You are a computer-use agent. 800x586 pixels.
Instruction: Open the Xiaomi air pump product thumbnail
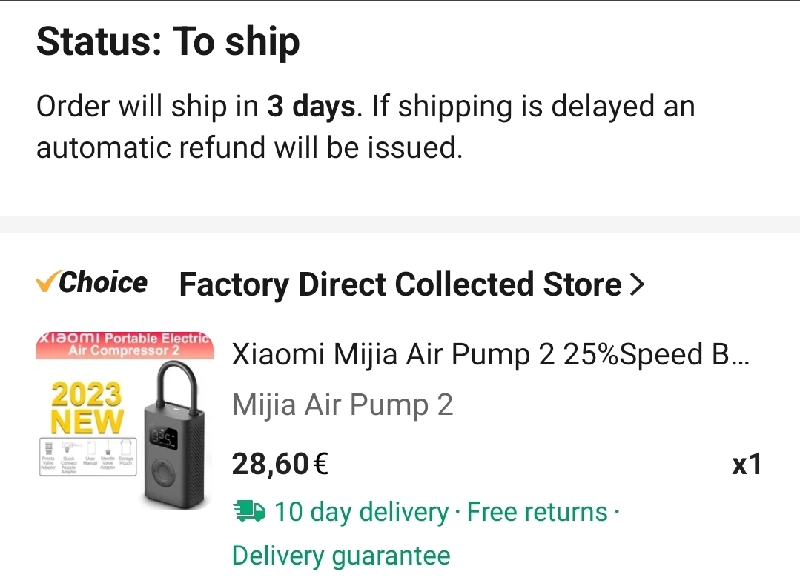click(x=125, y=421)
